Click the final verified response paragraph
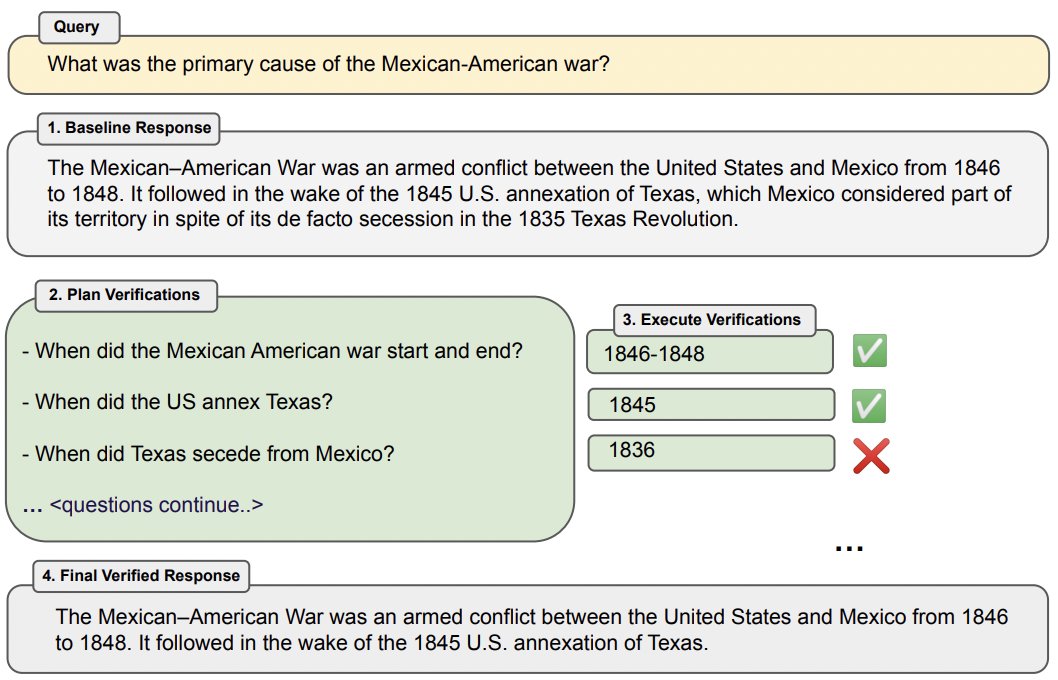The width and height of the screenshot is (1058, 680). (x=532, y=629)
